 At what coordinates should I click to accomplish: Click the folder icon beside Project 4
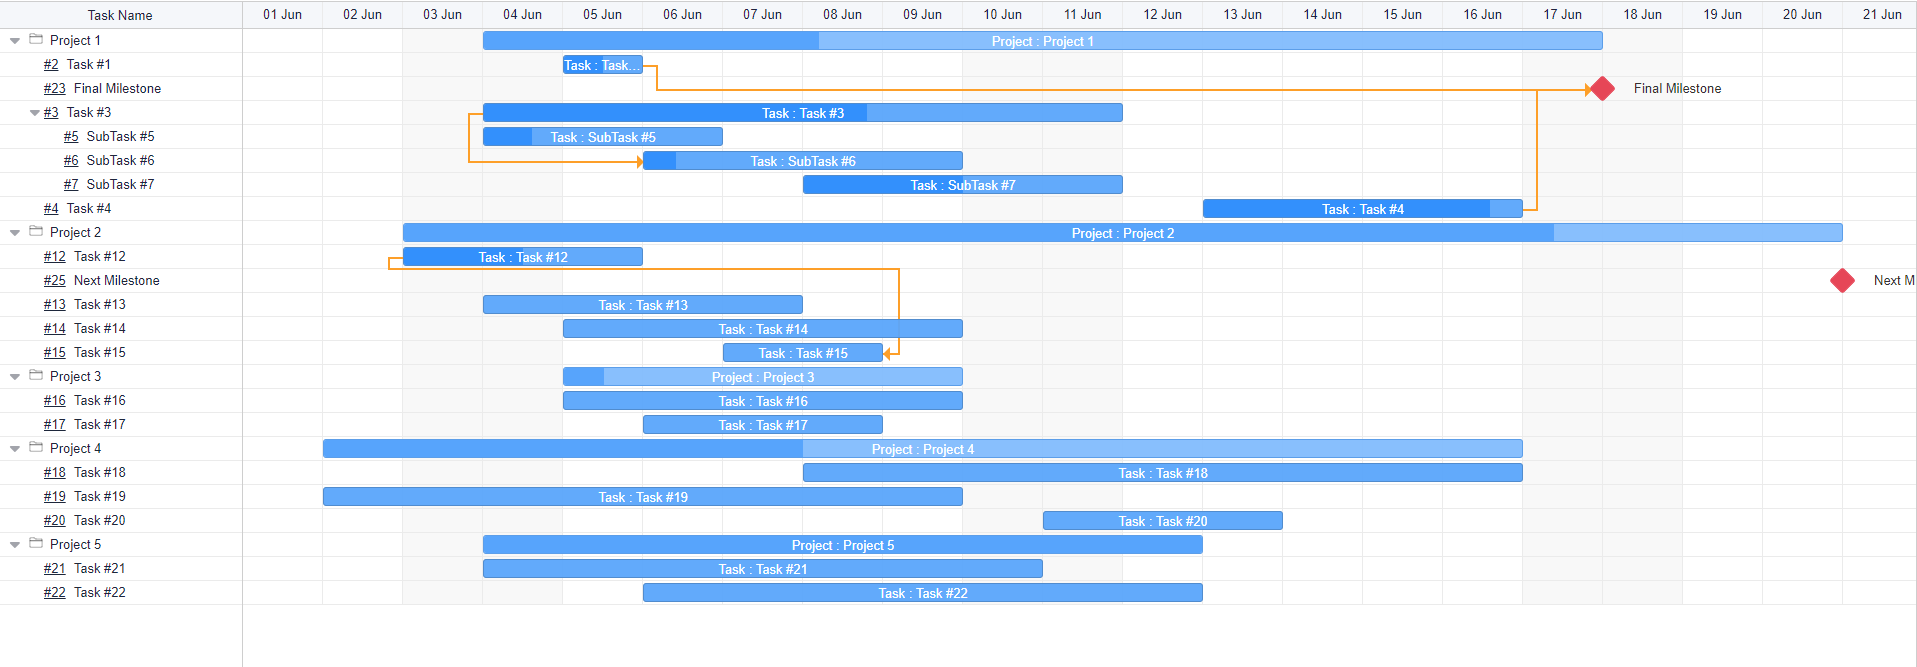(36, 448)
